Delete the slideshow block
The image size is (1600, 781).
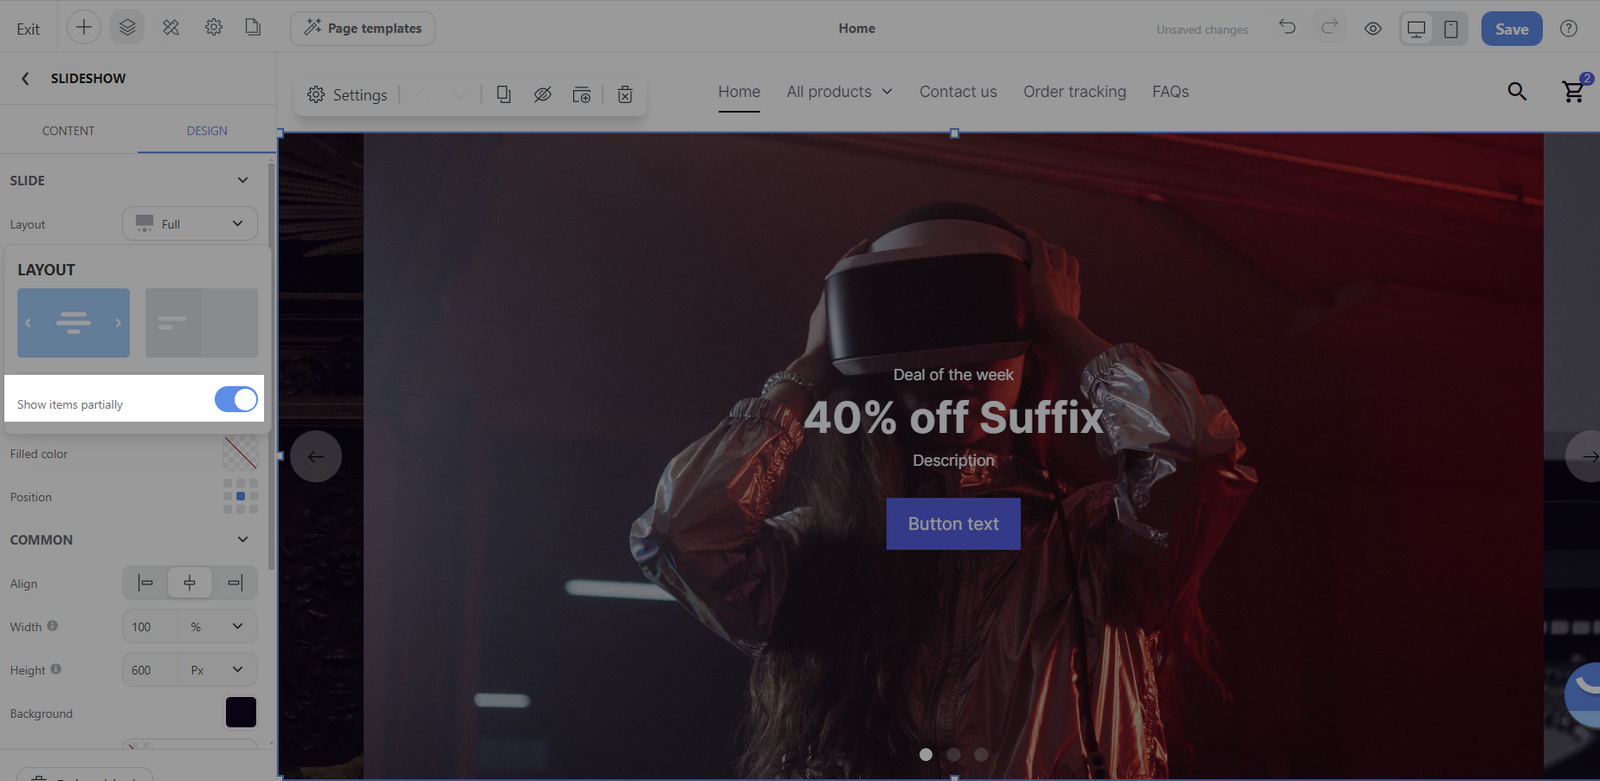point(625,94)
